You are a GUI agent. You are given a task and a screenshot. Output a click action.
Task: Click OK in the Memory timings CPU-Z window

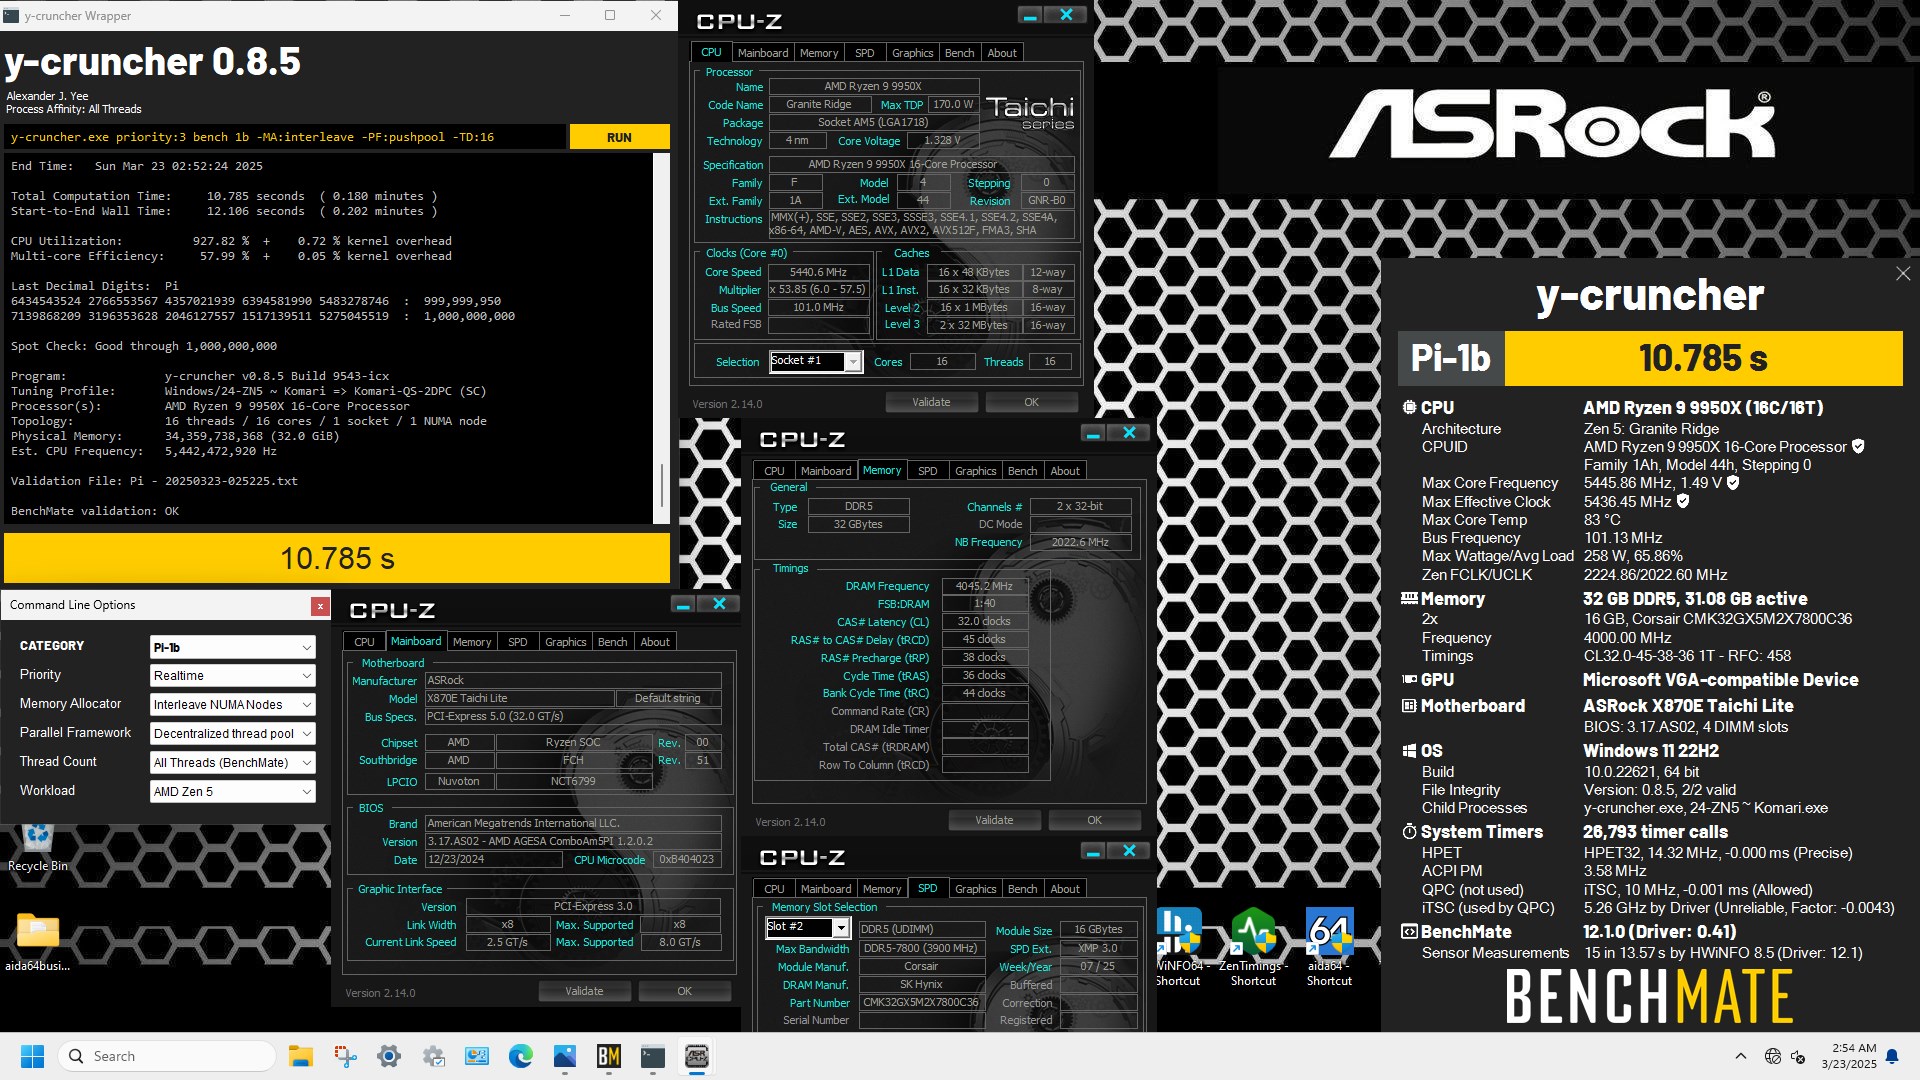click(1094, 820)
